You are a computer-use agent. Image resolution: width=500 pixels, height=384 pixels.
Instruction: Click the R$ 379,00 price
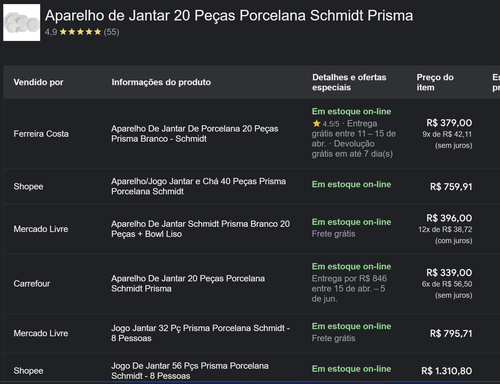(x=449, y=123)
